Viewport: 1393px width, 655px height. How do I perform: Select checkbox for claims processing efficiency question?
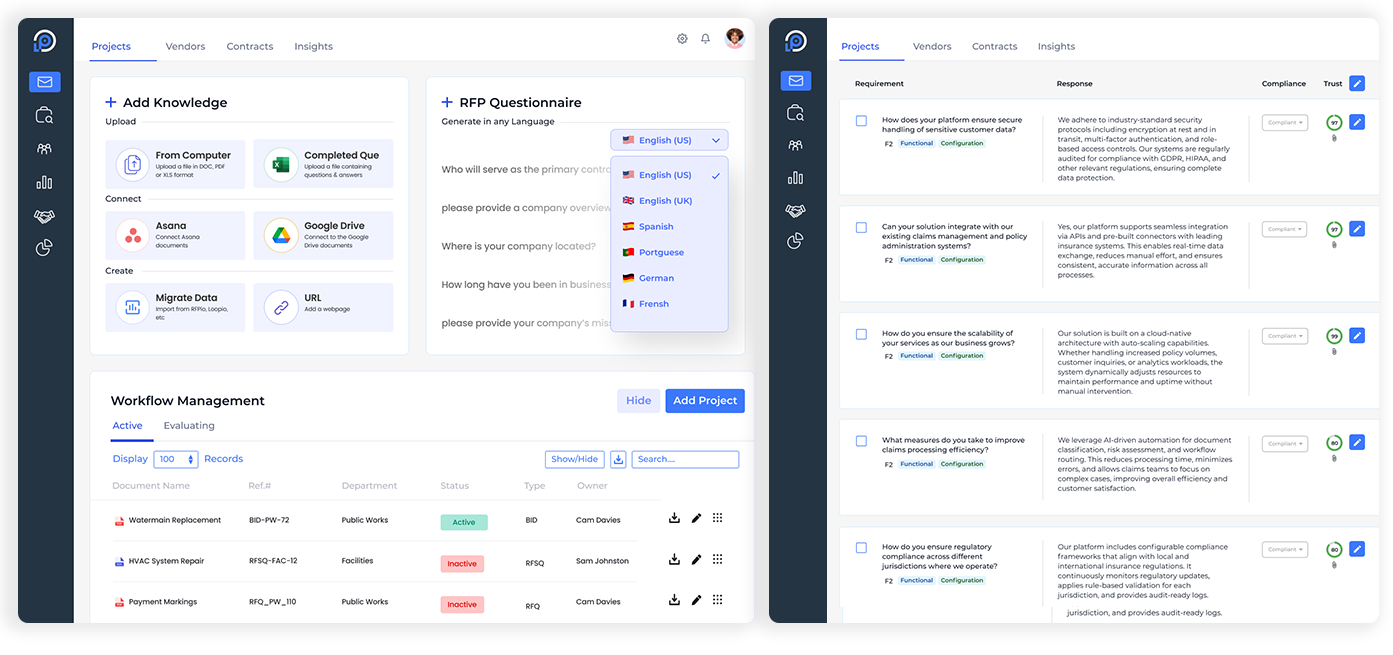pyautogui.click(x=861, y=440)
